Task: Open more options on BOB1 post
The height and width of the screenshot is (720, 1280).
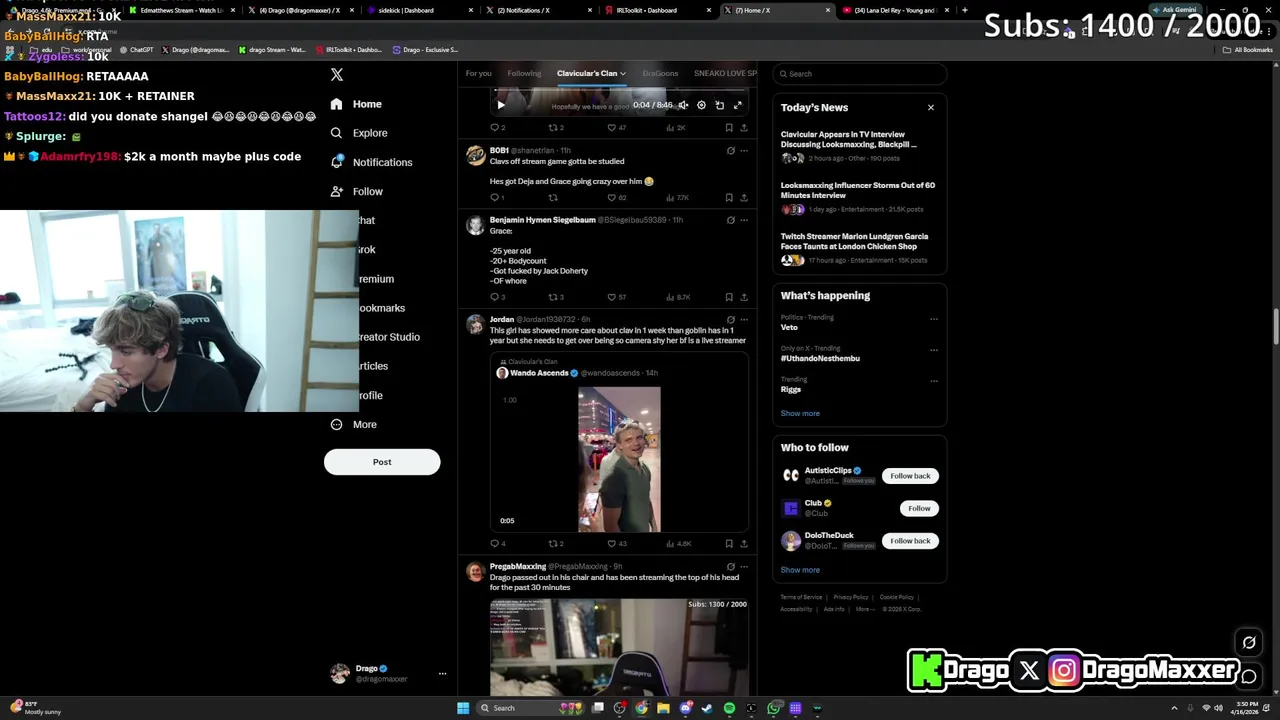Action: pyautogui.click(x=744, y=151)
